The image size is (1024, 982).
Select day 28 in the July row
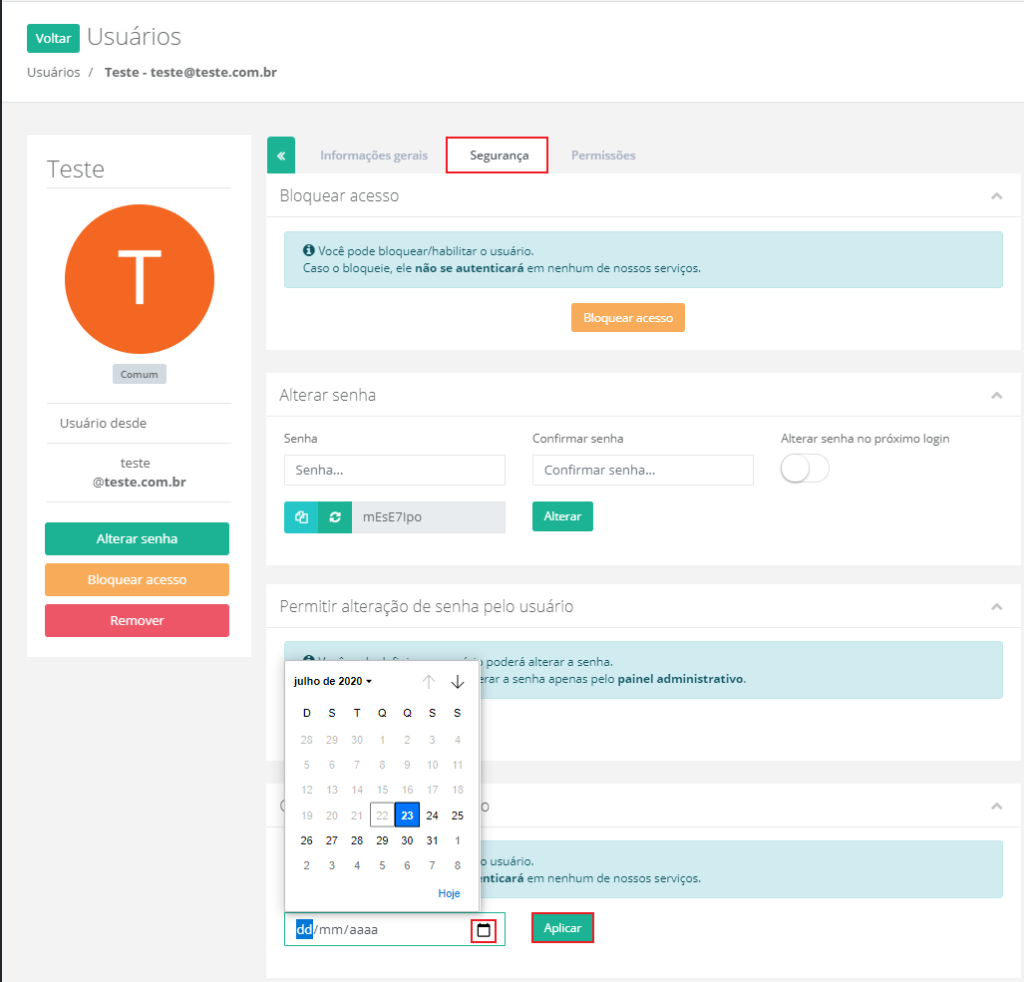(x=357, y=840)
